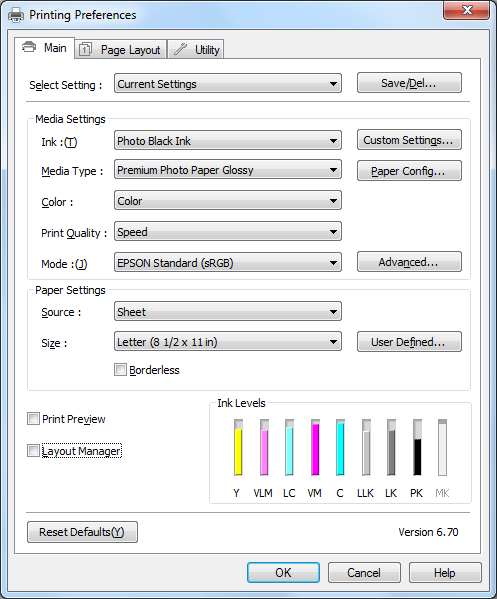
Task: Open the Select Setting combo box
Action: coord(228,83)
